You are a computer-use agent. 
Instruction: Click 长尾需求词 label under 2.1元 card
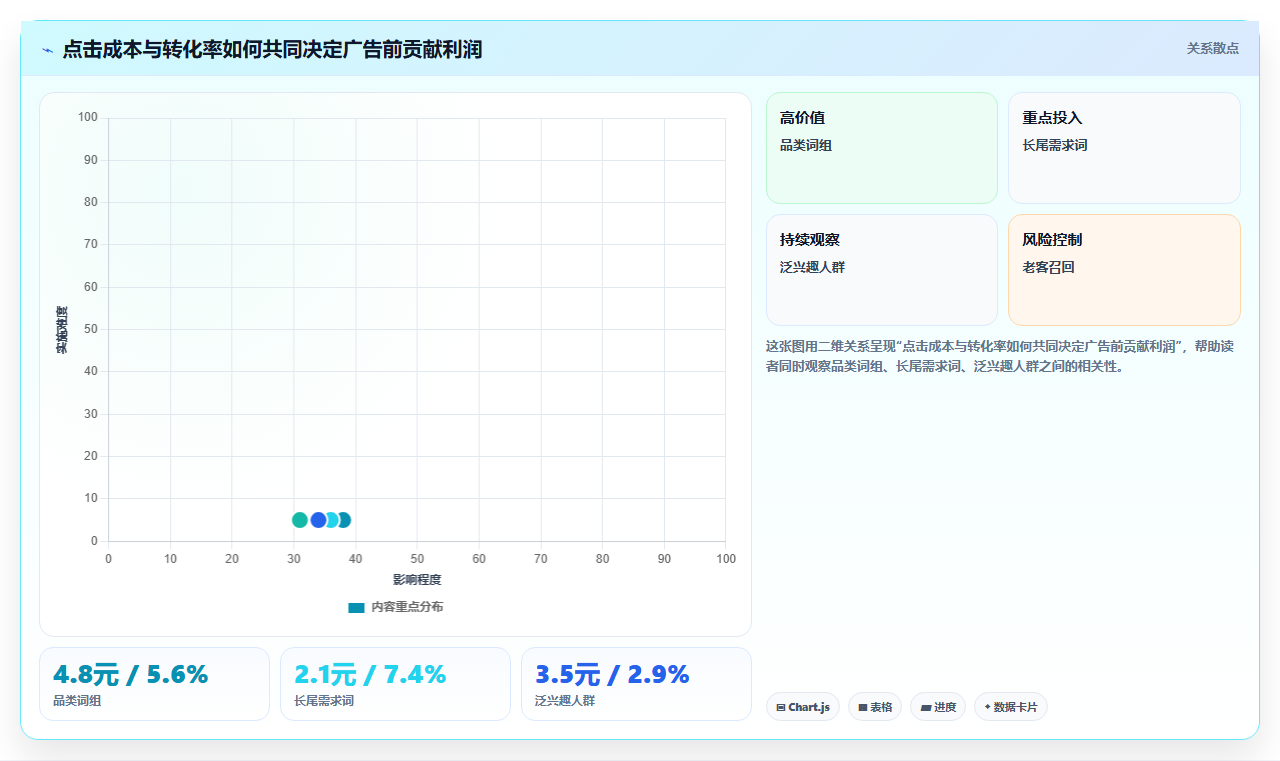pyautogui.click(x=324, y=701)
